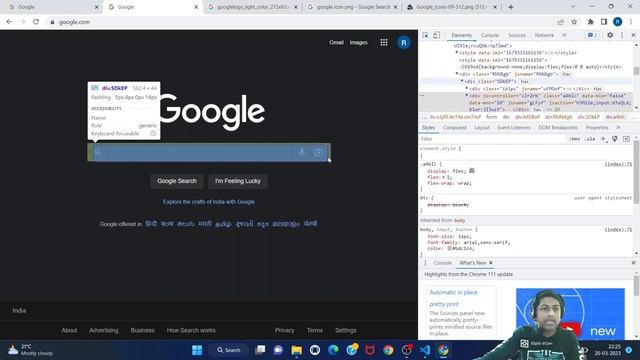The height and width of the screenshot is (360, 640).
Task: Reload the page with the refresh icon
Action: point(36,22)
